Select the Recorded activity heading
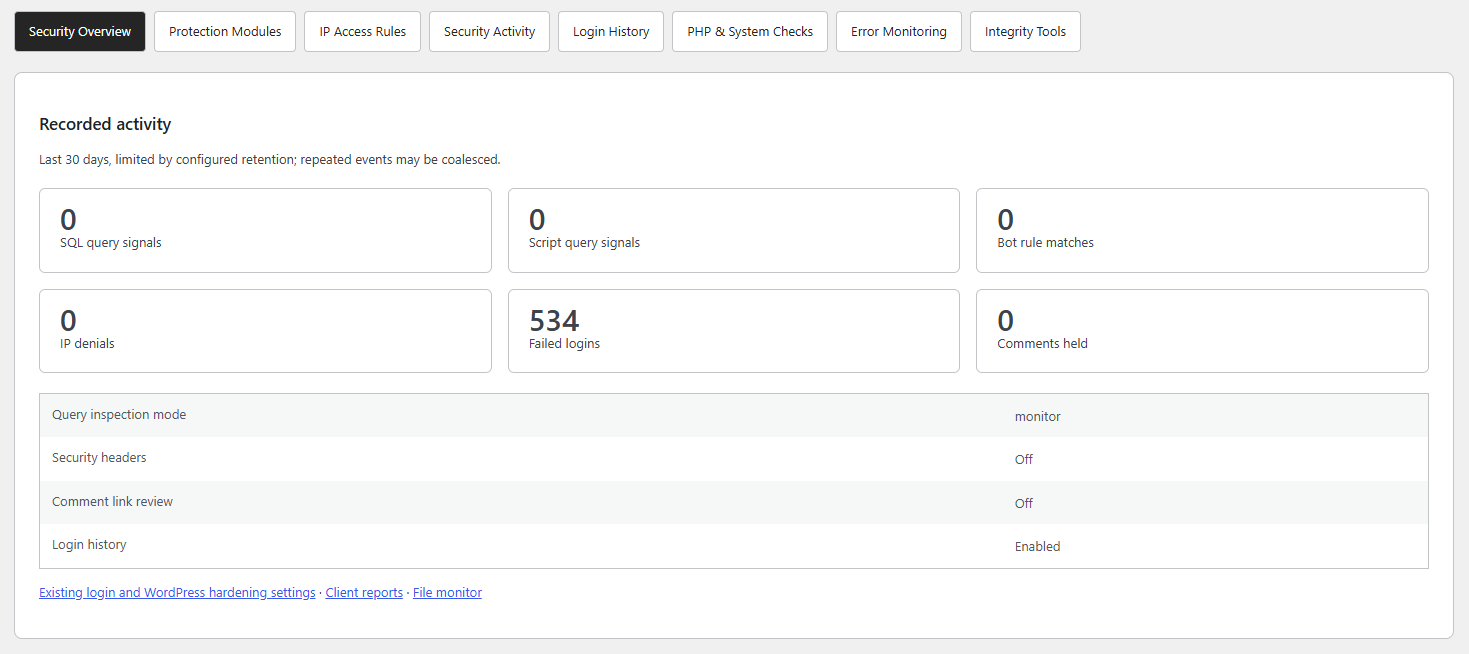This screenshot has height=654, width=1469. click(x=105, y=124)
